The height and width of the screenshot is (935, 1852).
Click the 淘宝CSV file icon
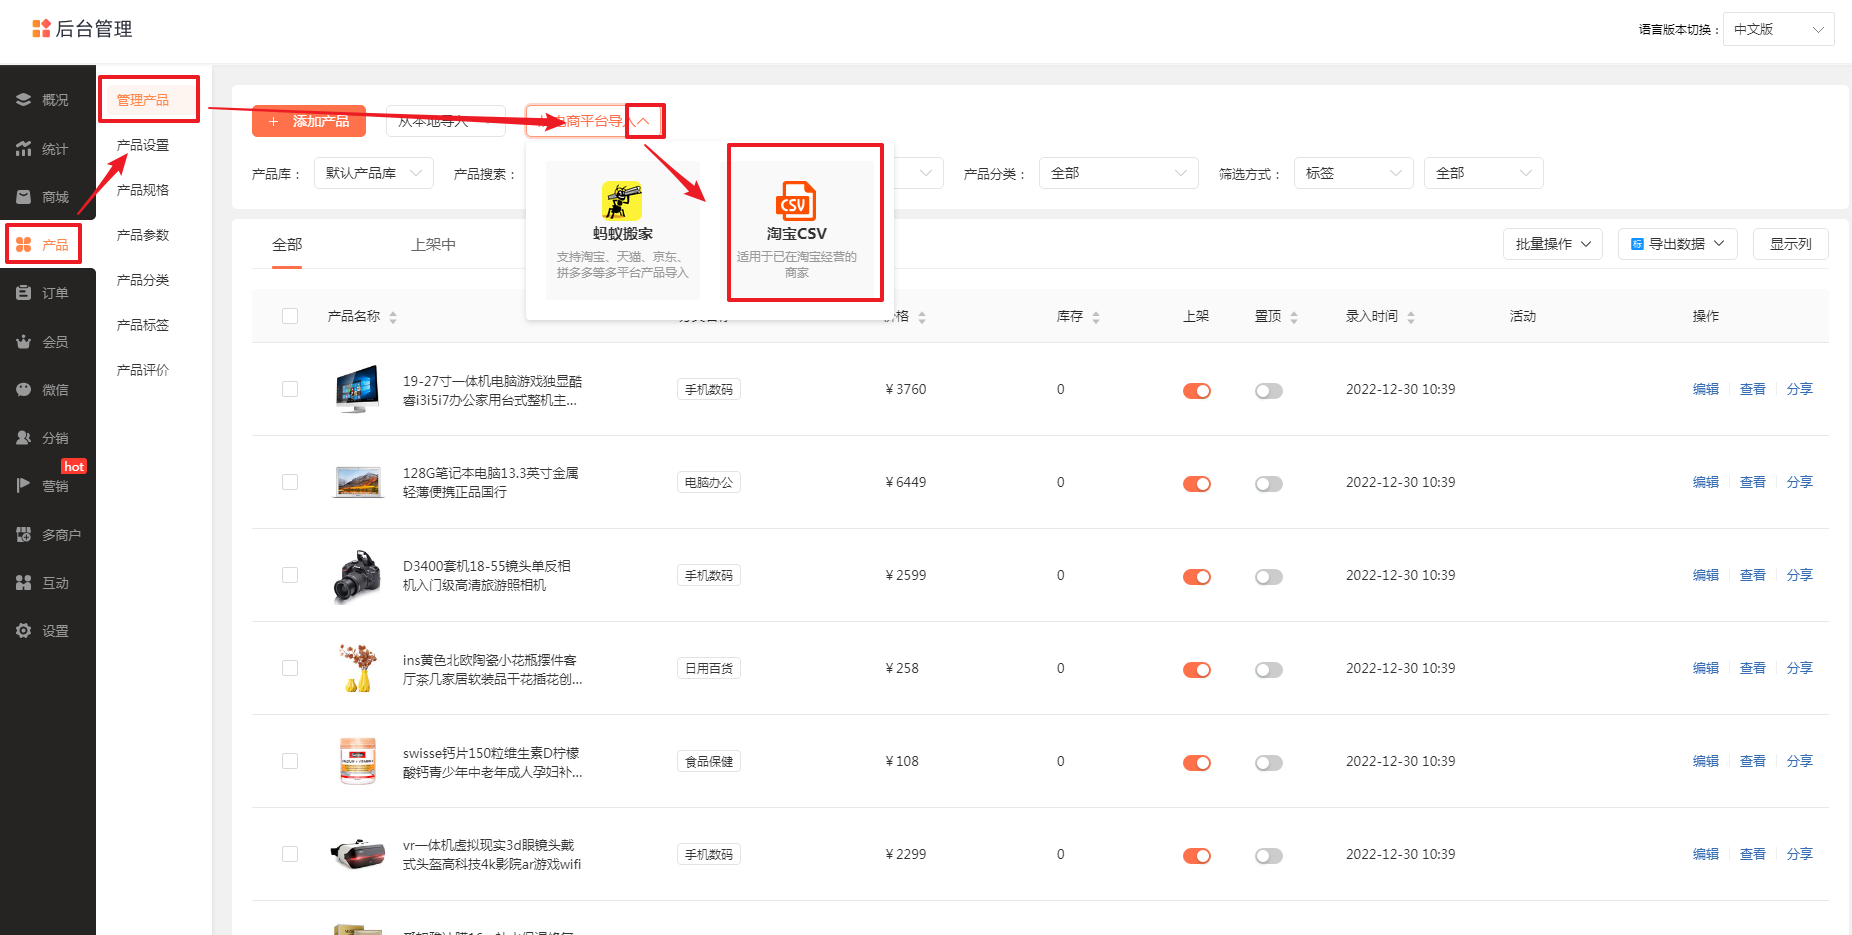(x=796, y=201)
